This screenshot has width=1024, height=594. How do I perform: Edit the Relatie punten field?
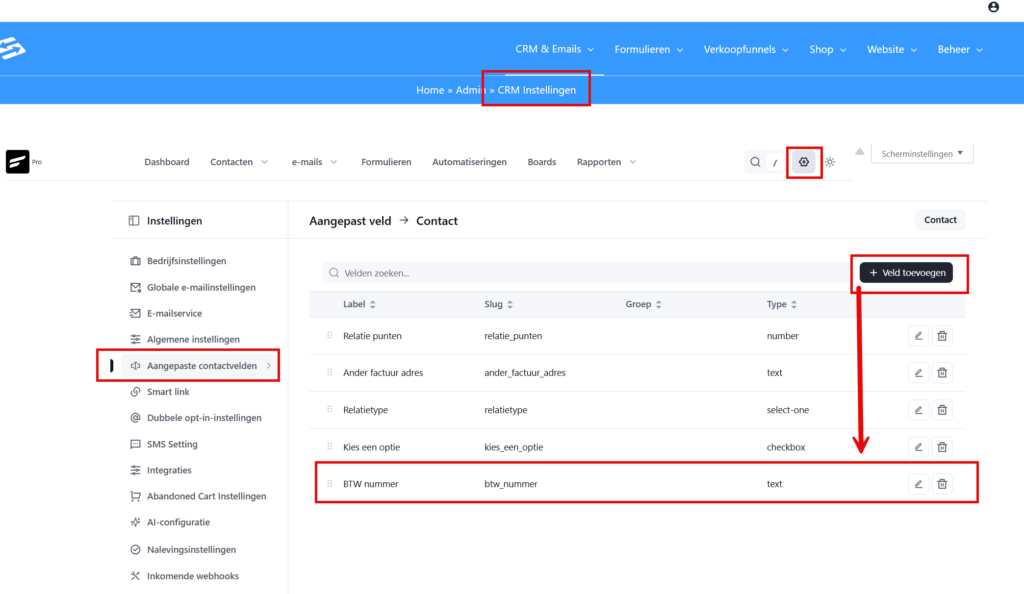[918, 336]
